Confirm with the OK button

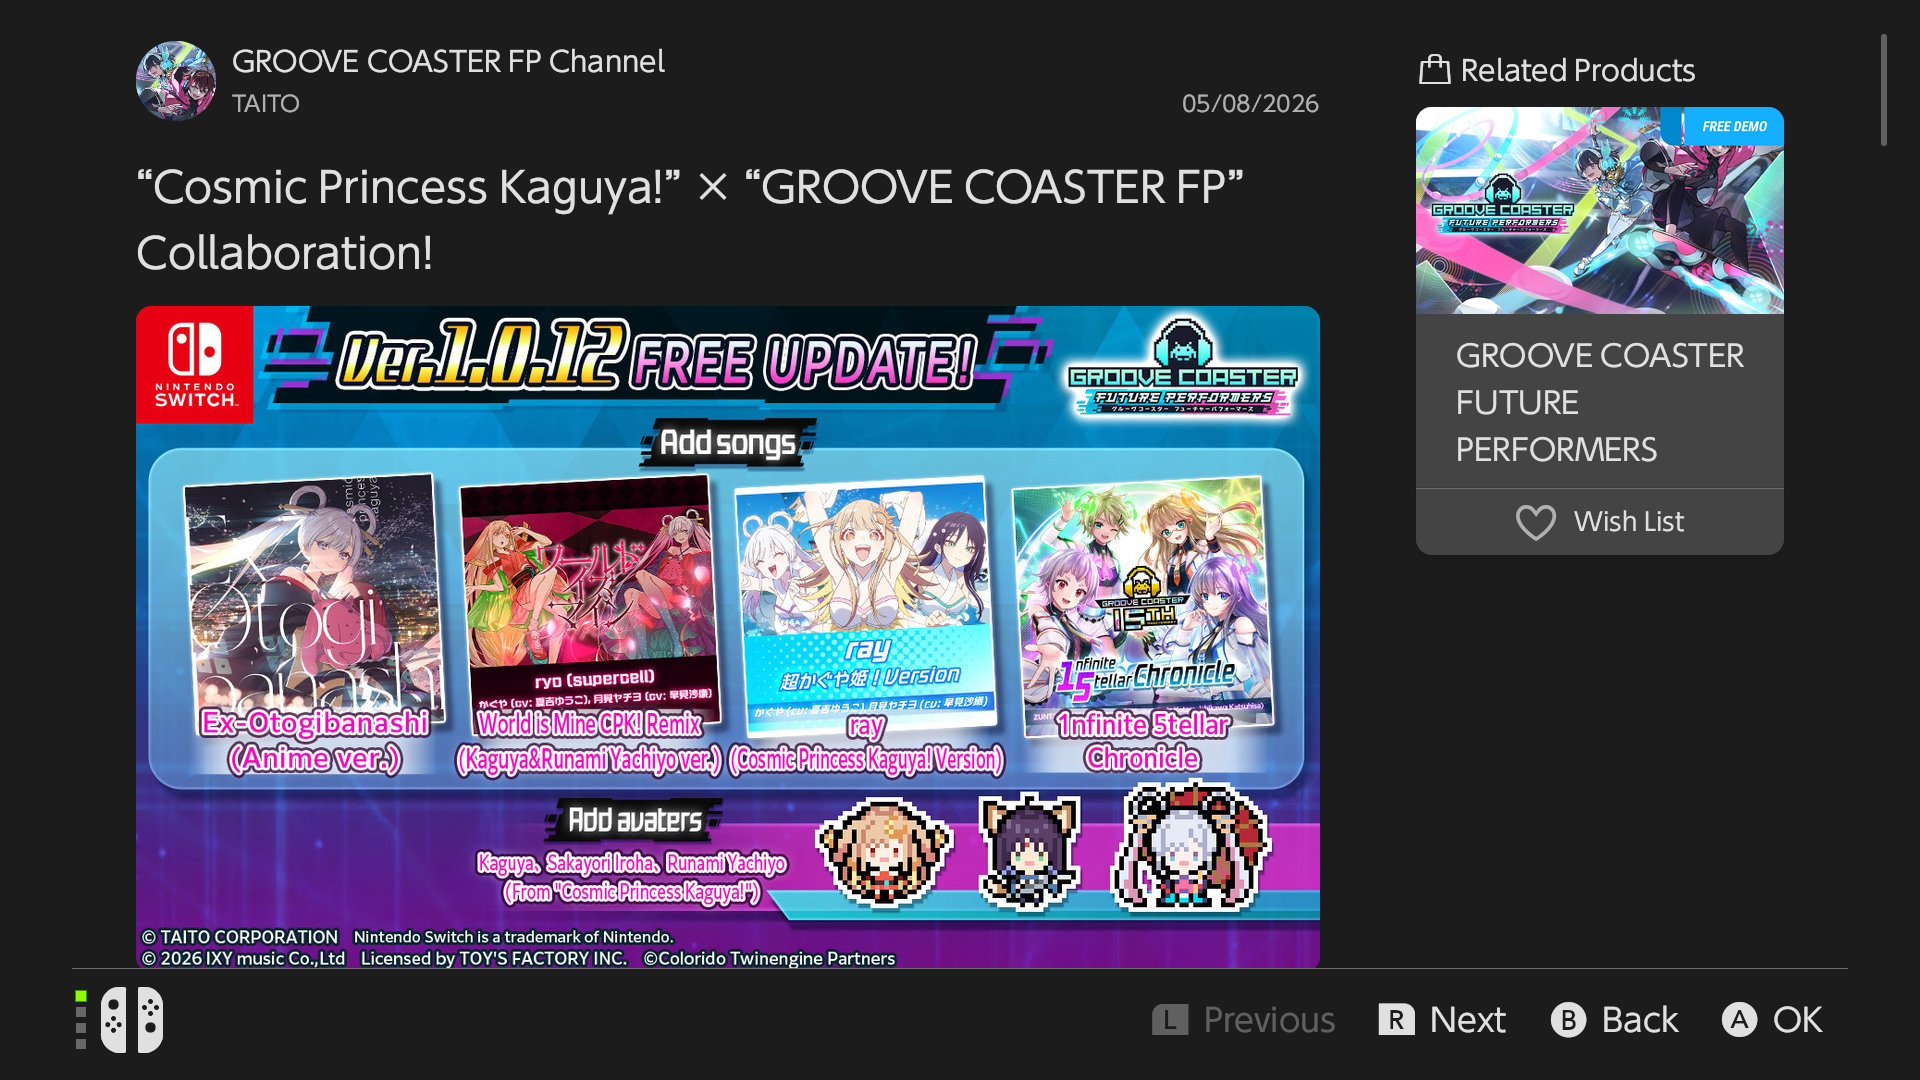1772,1020
